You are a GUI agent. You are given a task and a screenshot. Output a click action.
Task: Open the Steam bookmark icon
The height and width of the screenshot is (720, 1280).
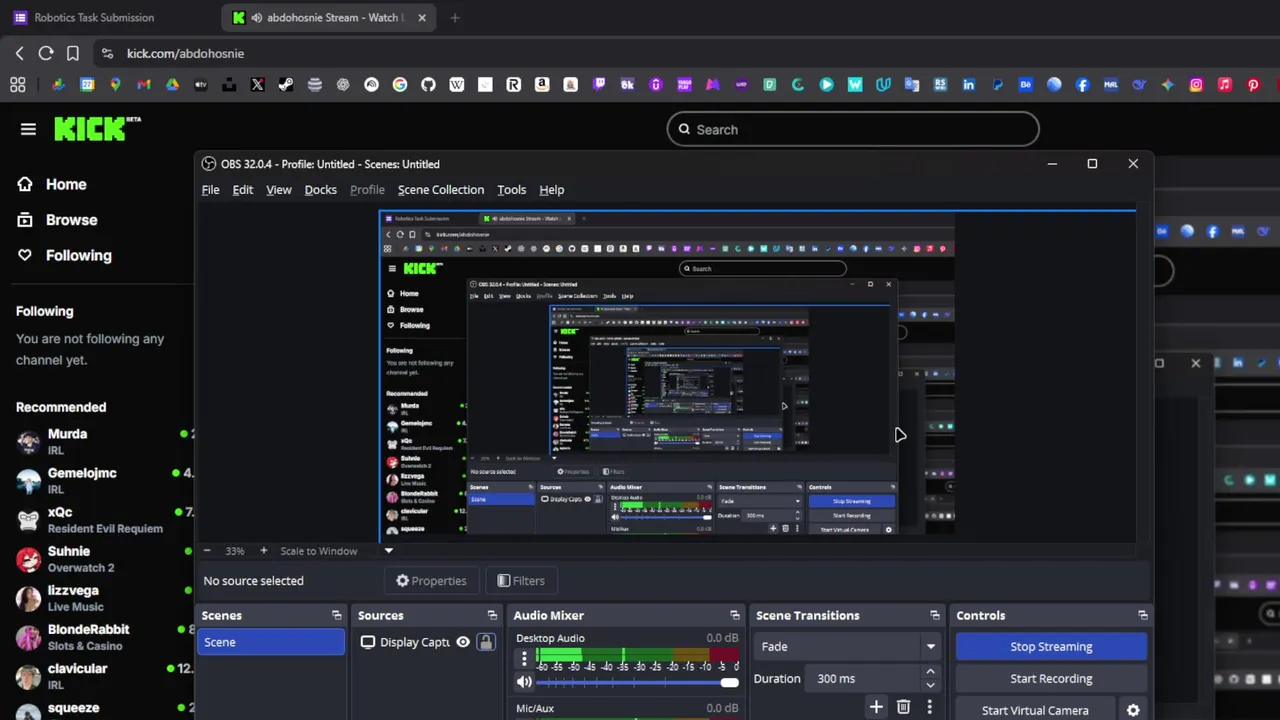pyautogui.click(x=286, y=85)
